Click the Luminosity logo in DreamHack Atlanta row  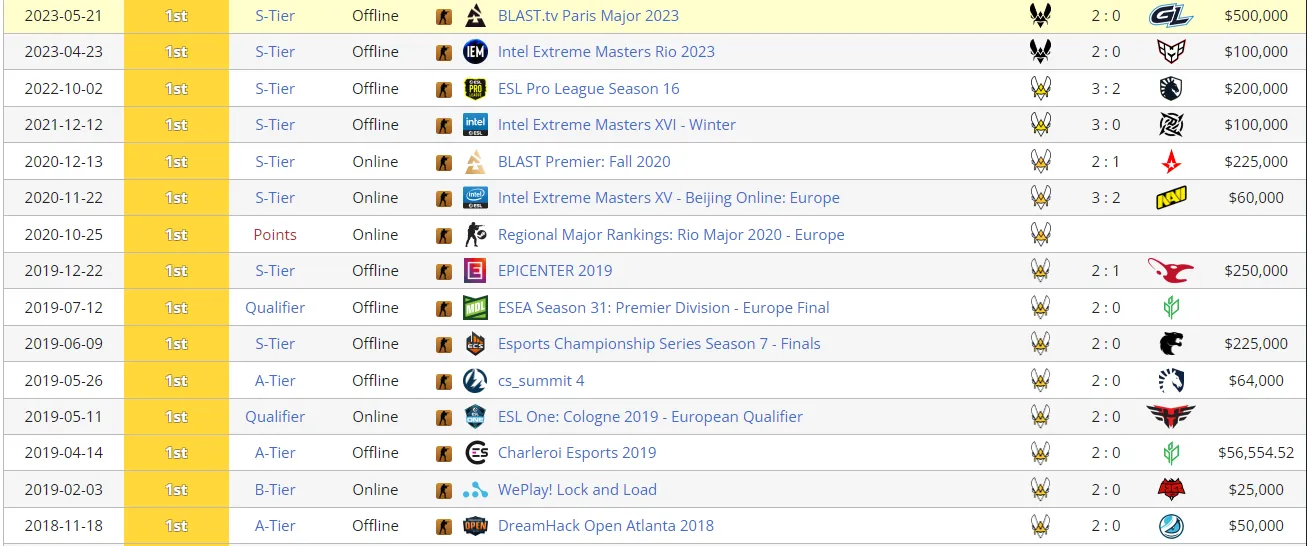pos(1171,526)
